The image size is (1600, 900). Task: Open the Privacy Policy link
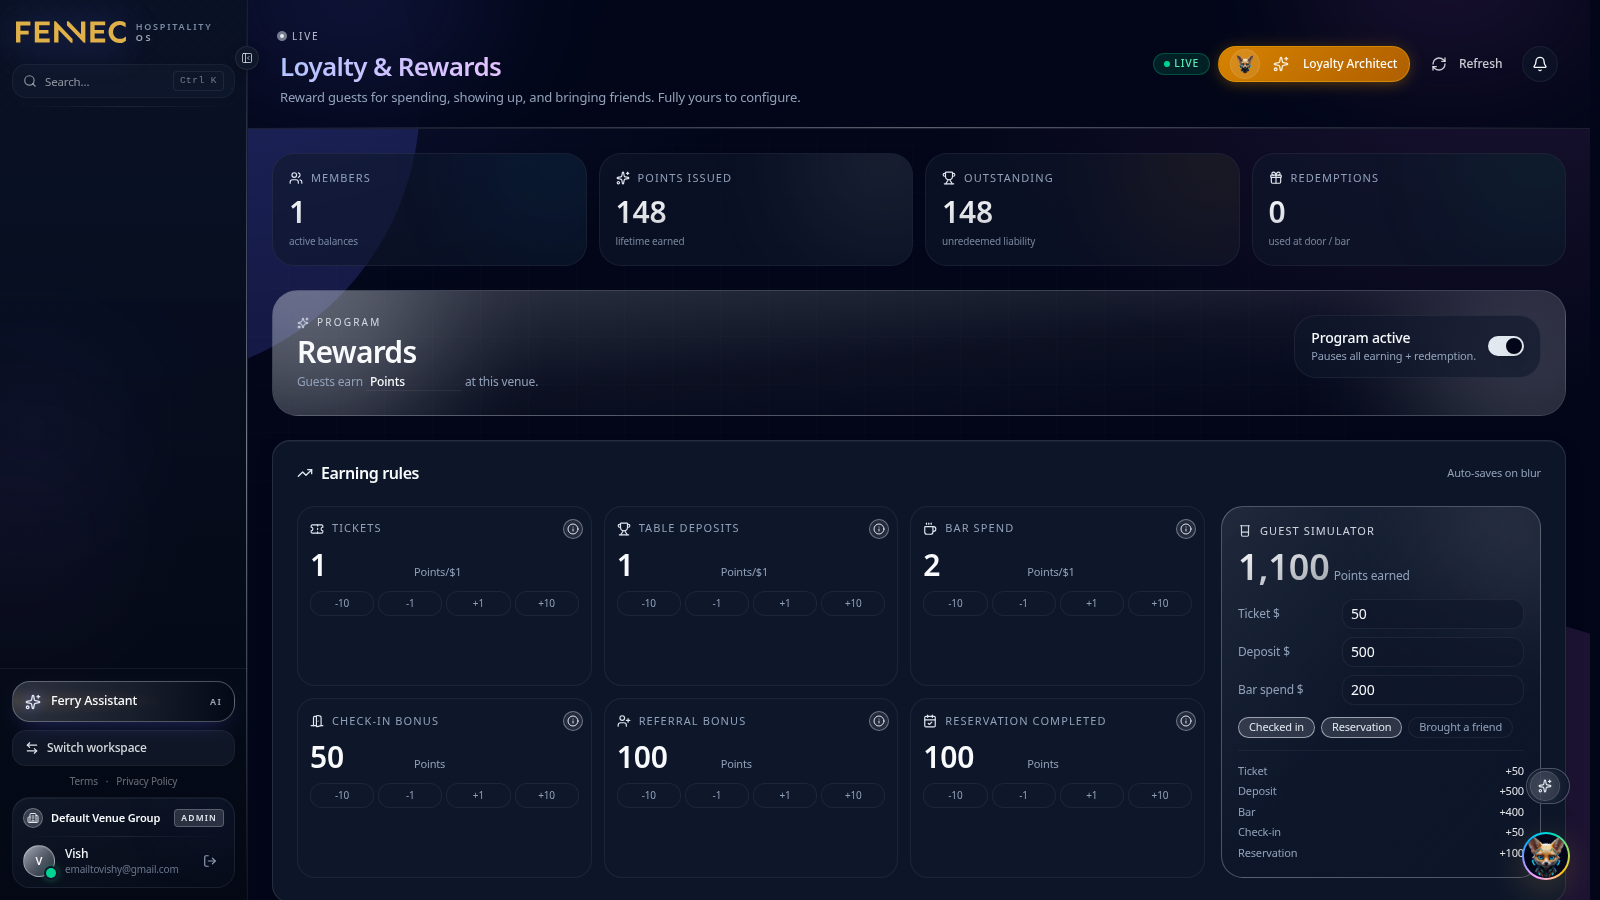(x=146, y=782)
